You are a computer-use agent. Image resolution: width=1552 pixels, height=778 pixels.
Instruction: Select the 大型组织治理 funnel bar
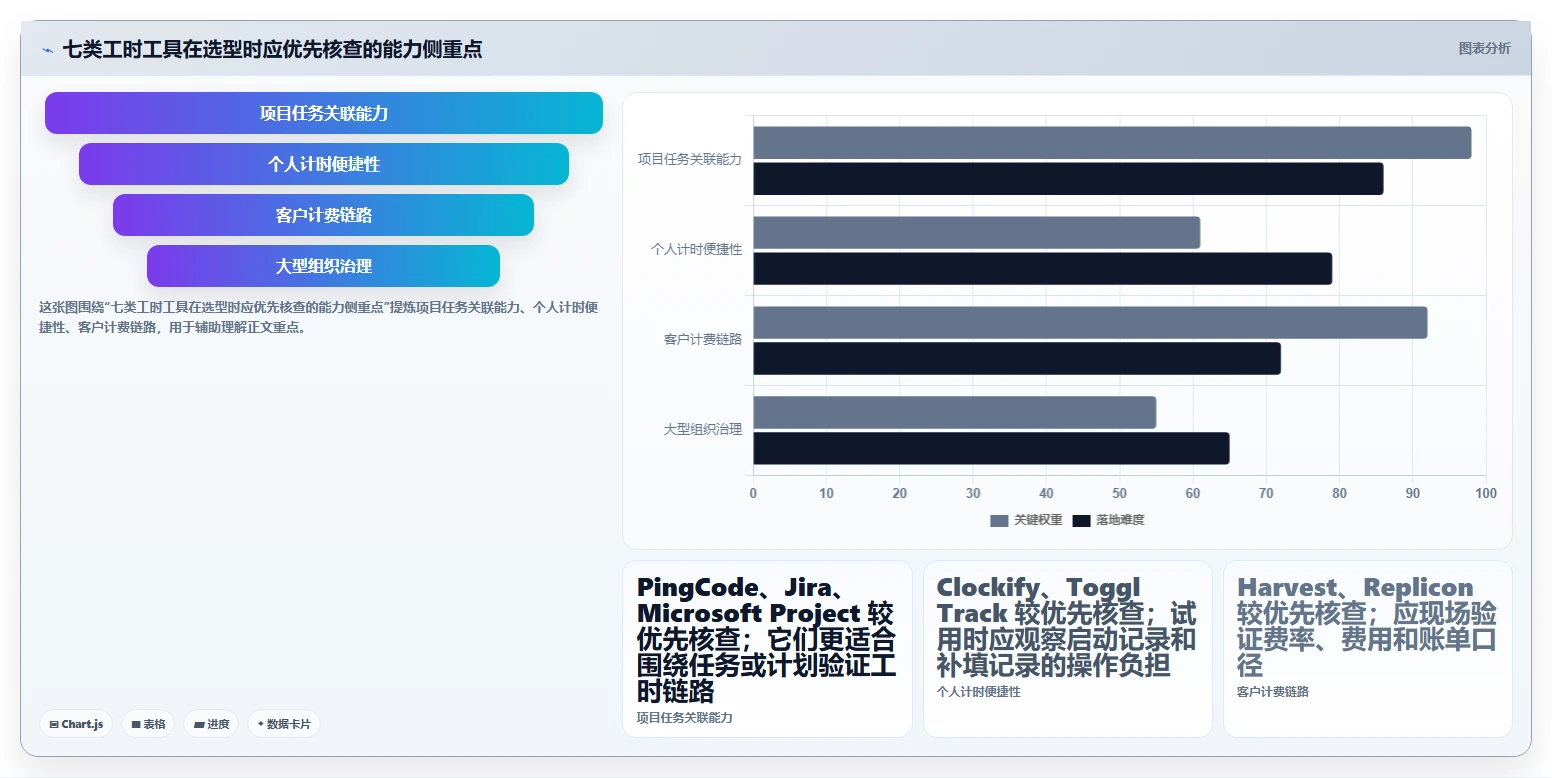click(x=324, y=266)
